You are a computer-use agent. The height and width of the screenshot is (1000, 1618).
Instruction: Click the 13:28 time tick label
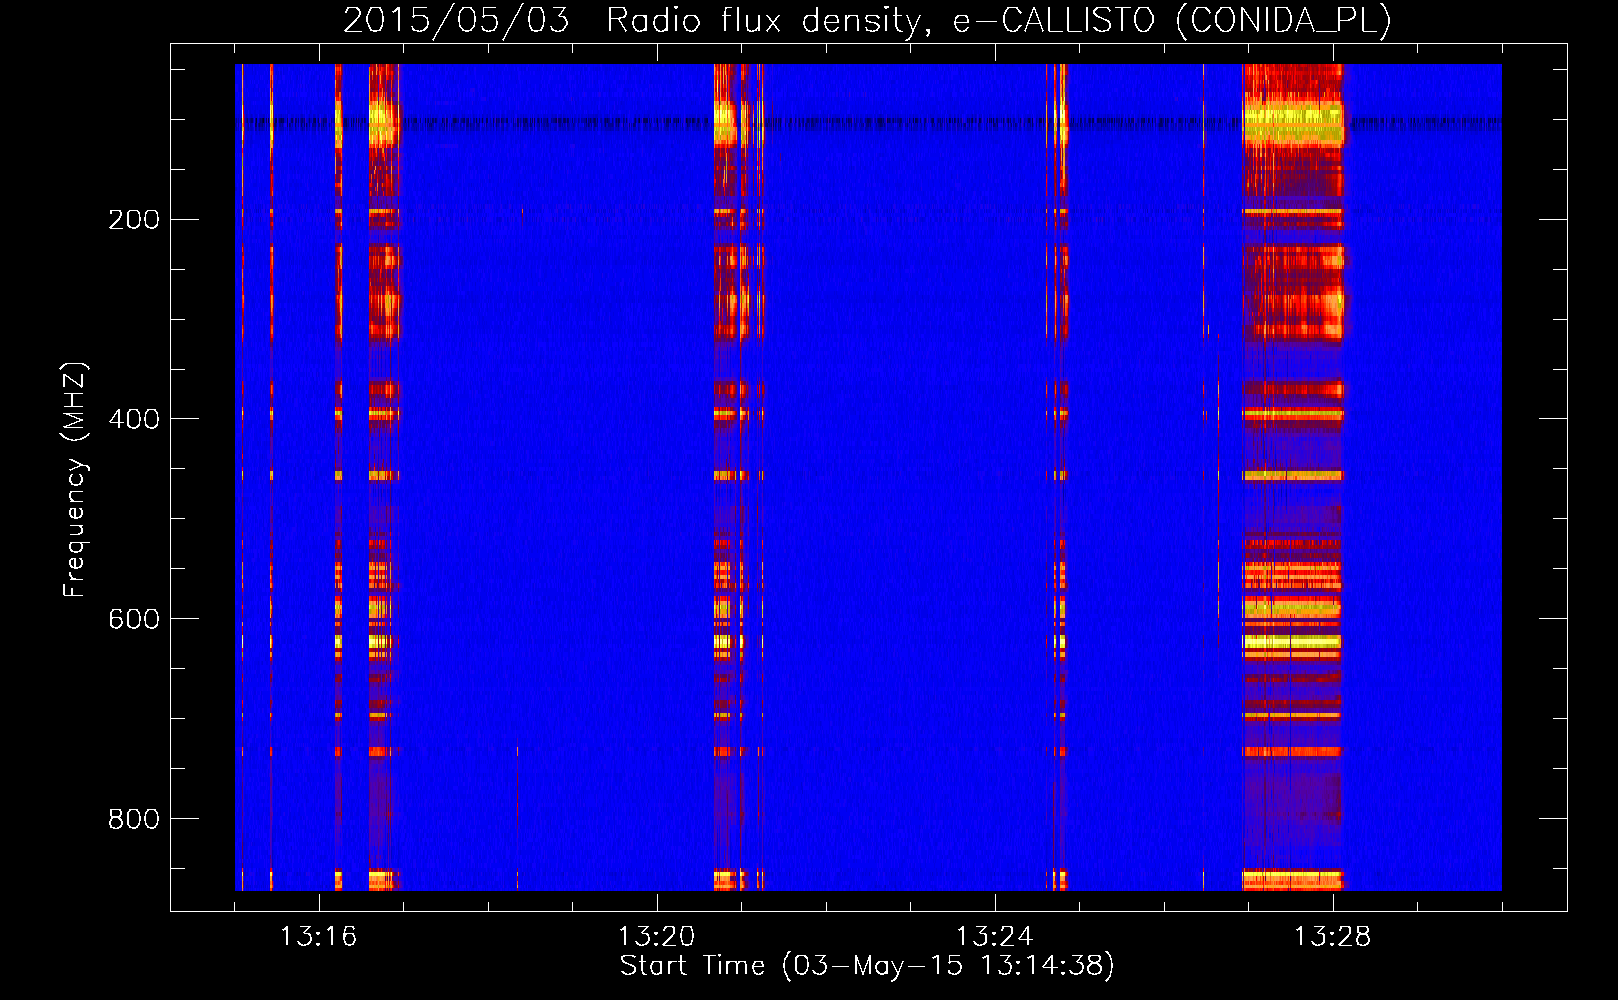1333,936
